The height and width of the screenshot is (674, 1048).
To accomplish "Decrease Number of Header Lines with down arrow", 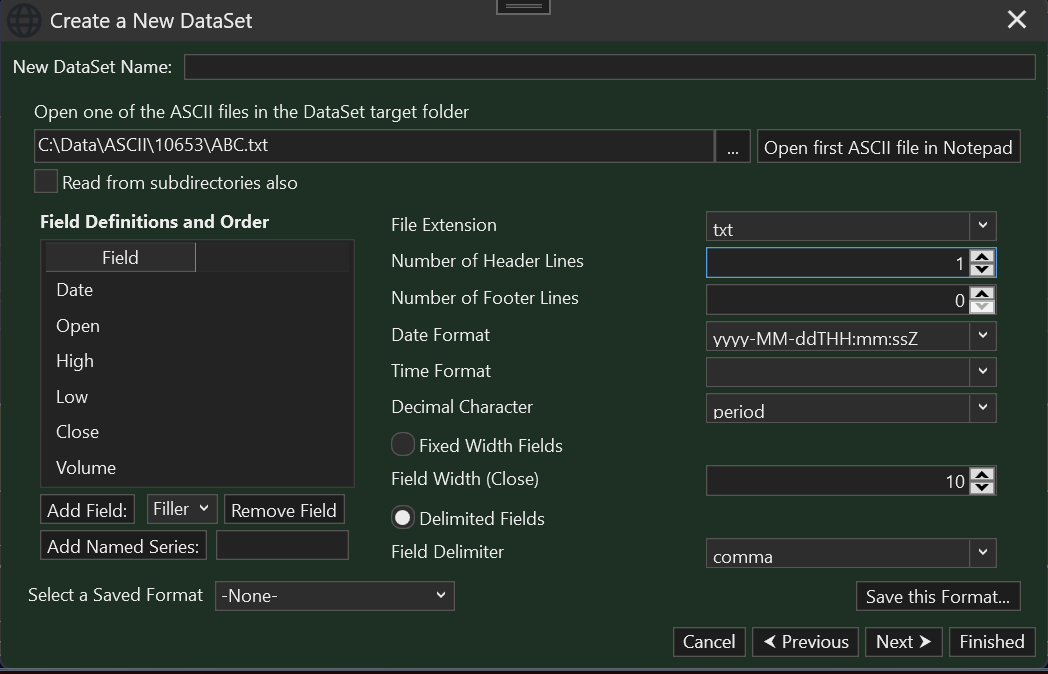I will pos(983,269).
